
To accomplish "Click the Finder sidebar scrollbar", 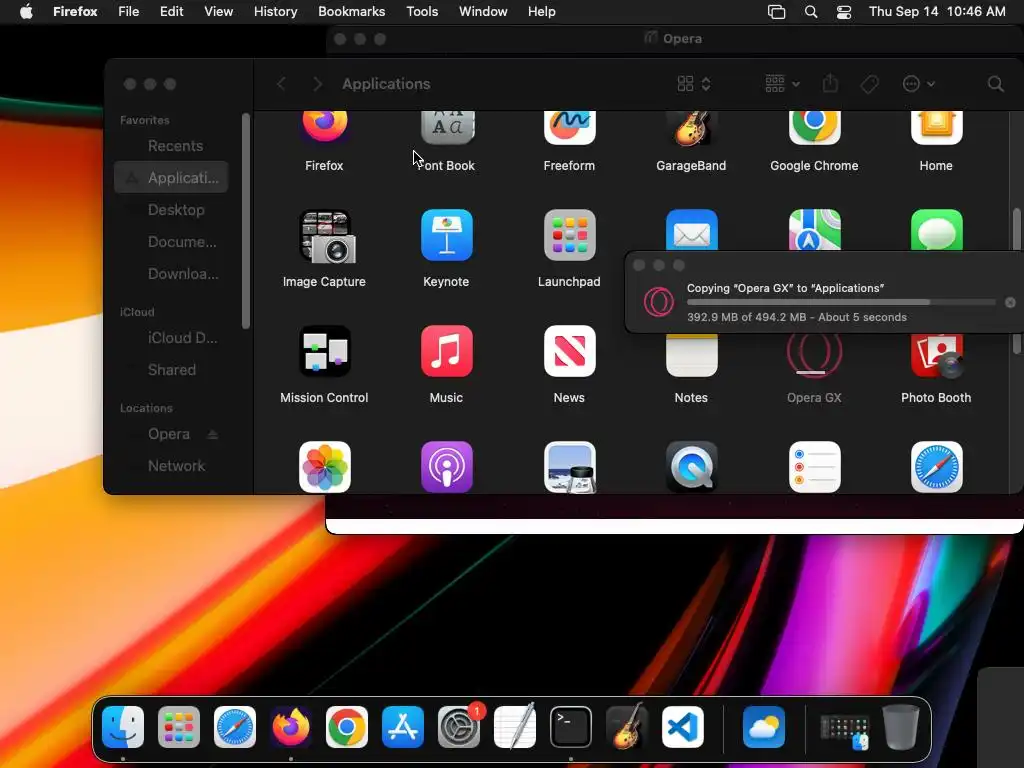I will [246, 221].
